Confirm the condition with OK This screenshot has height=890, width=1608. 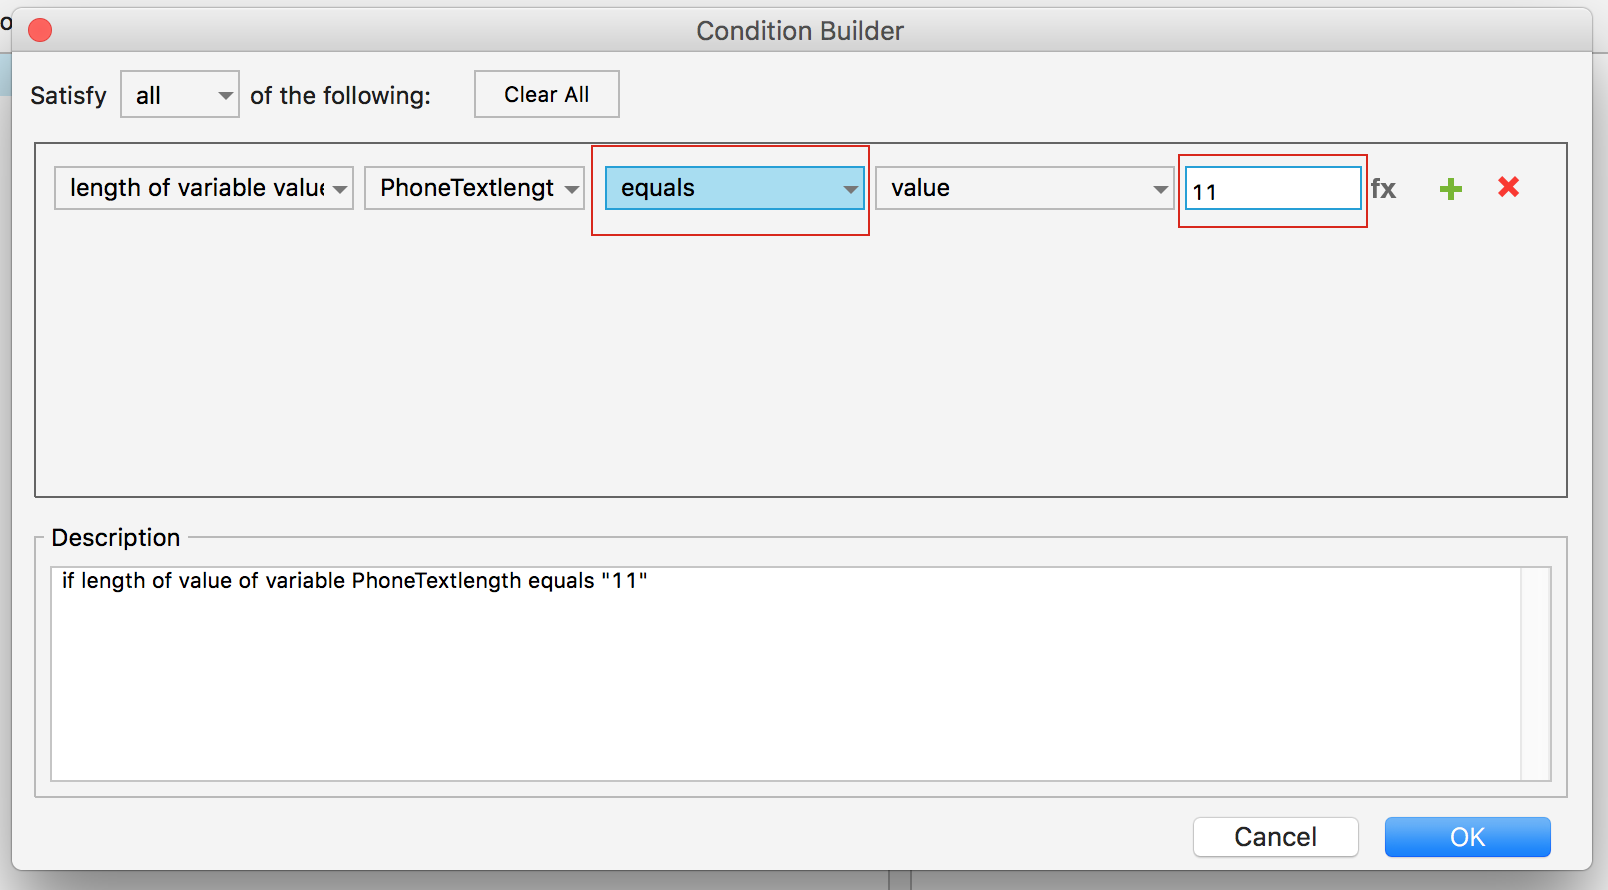[1467, 837]
